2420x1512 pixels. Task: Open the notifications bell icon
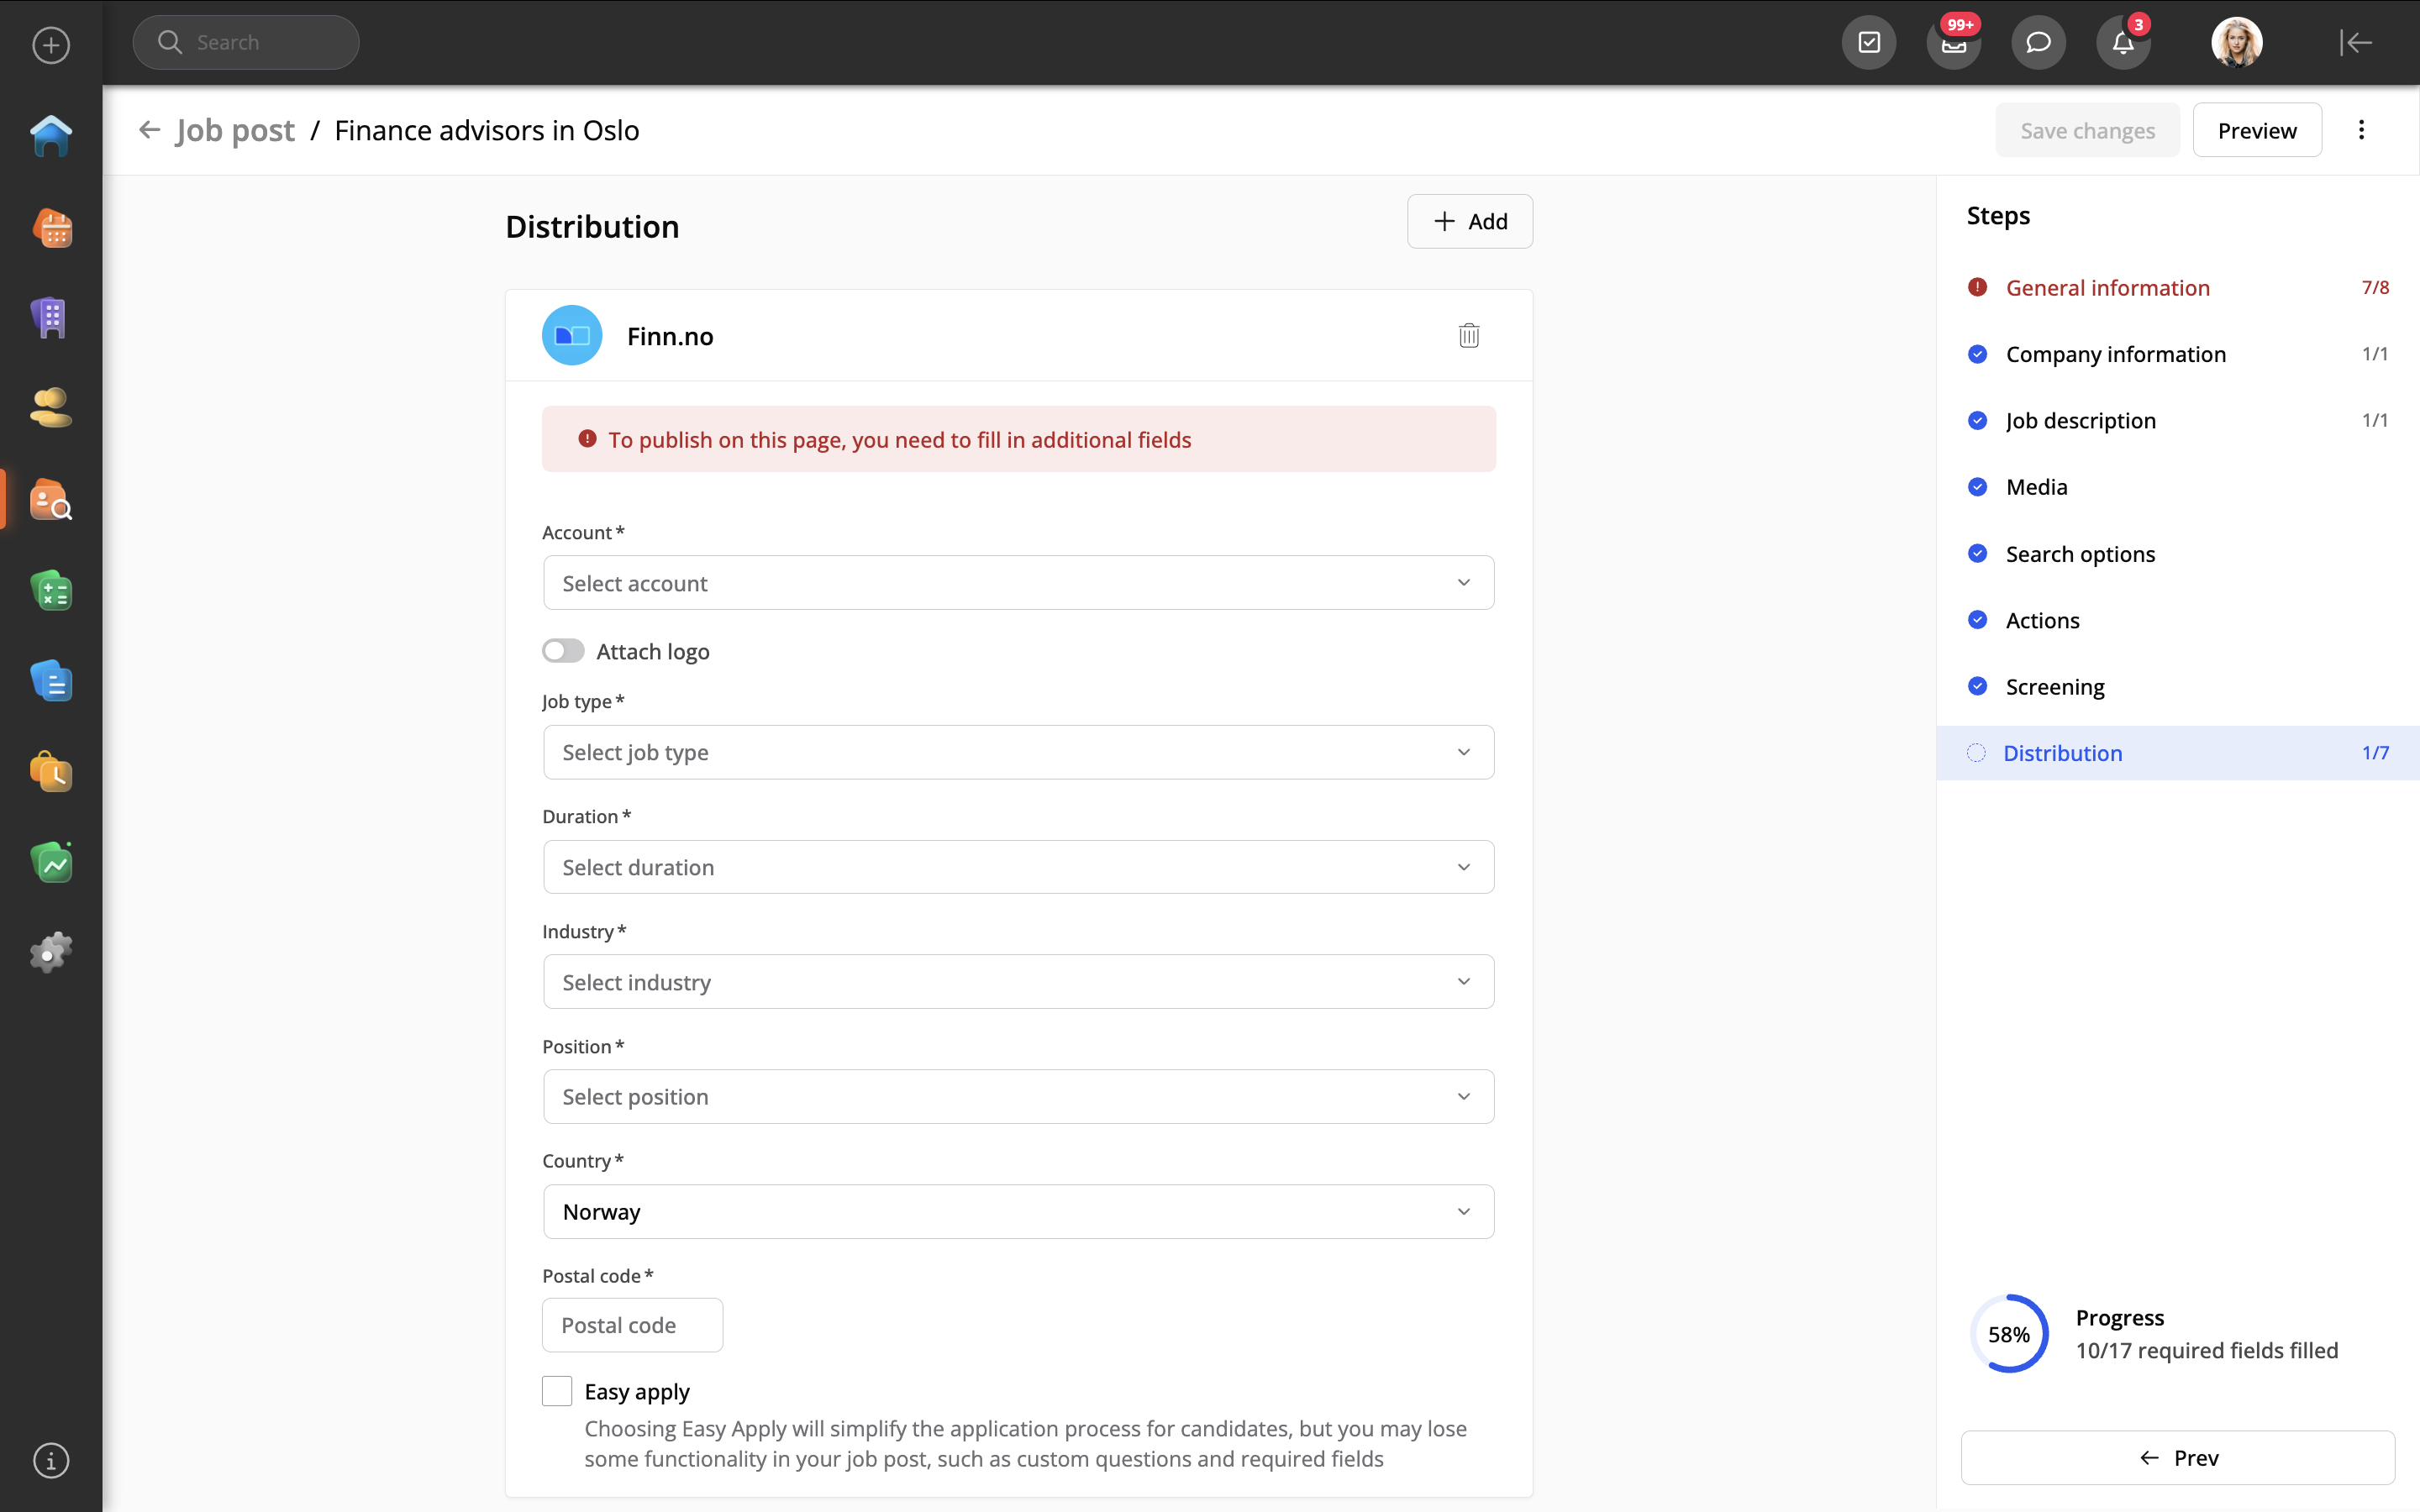click(x=2122, y=43)
